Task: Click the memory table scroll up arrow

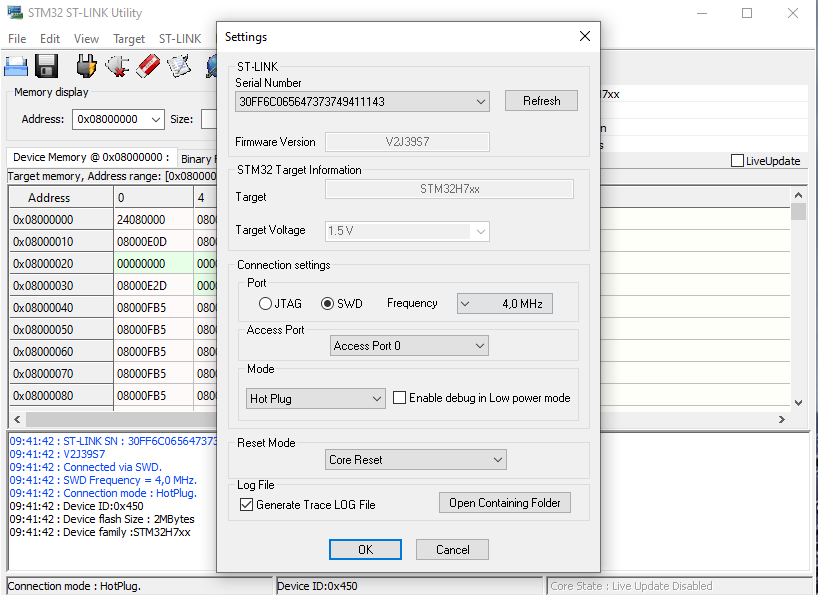Action: 798,195
